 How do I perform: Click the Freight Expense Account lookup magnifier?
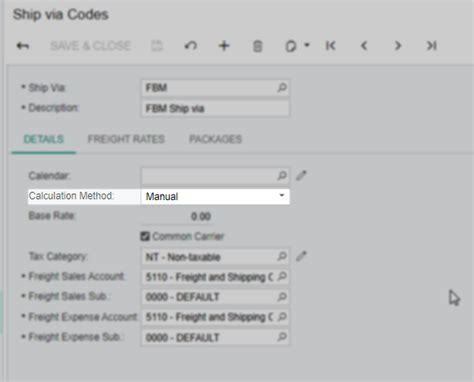[x=282, y=317]
